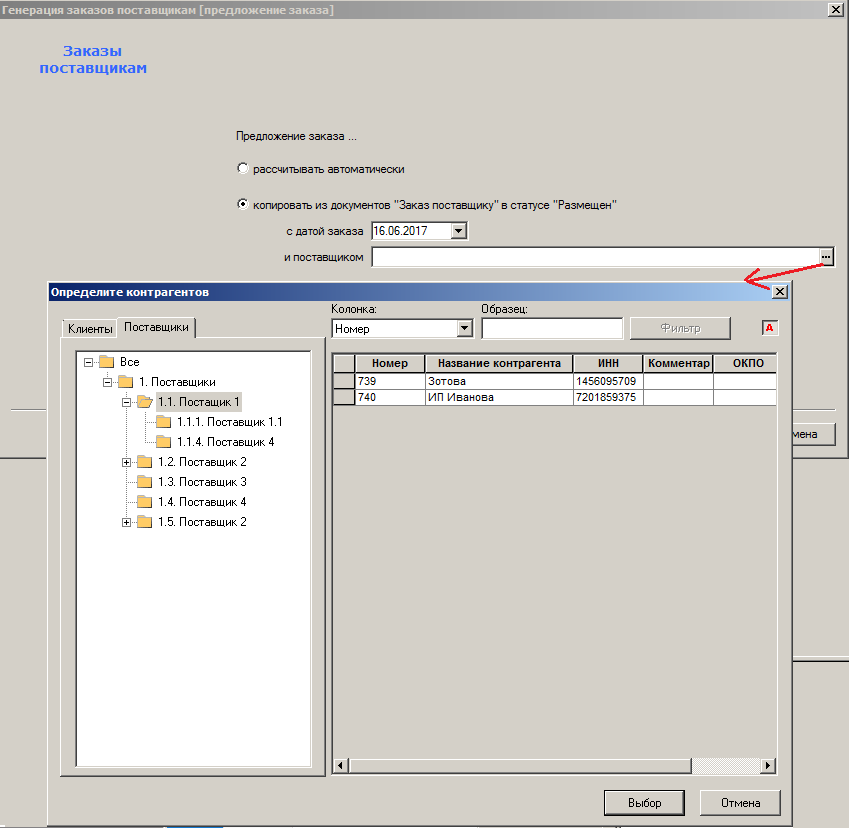Viewport: 849px width, 828px height.
Task: Select row header for row 739
Action: [x=344, y=381]
